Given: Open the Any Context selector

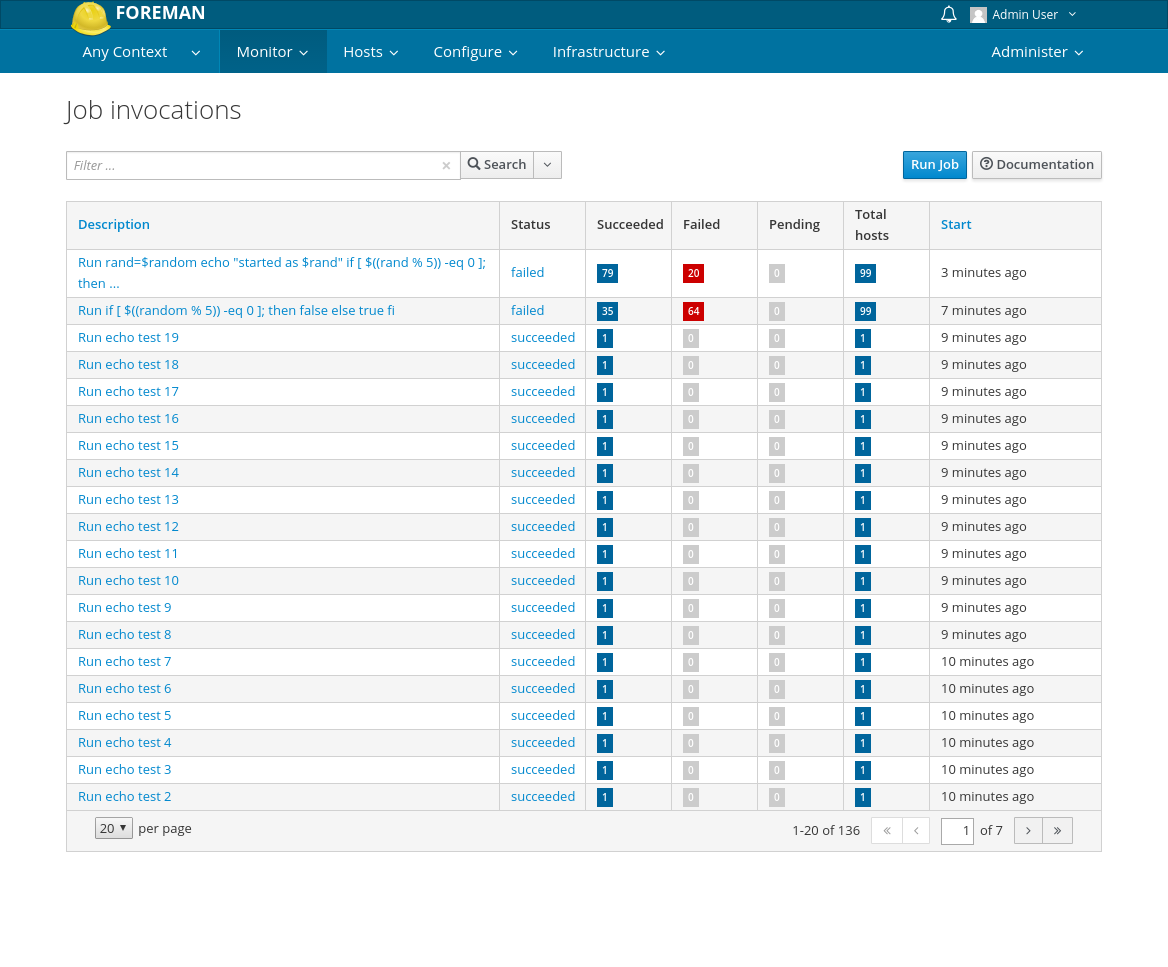Looking at the screenshot, I should pyautogui.click(x=141, y=52).
